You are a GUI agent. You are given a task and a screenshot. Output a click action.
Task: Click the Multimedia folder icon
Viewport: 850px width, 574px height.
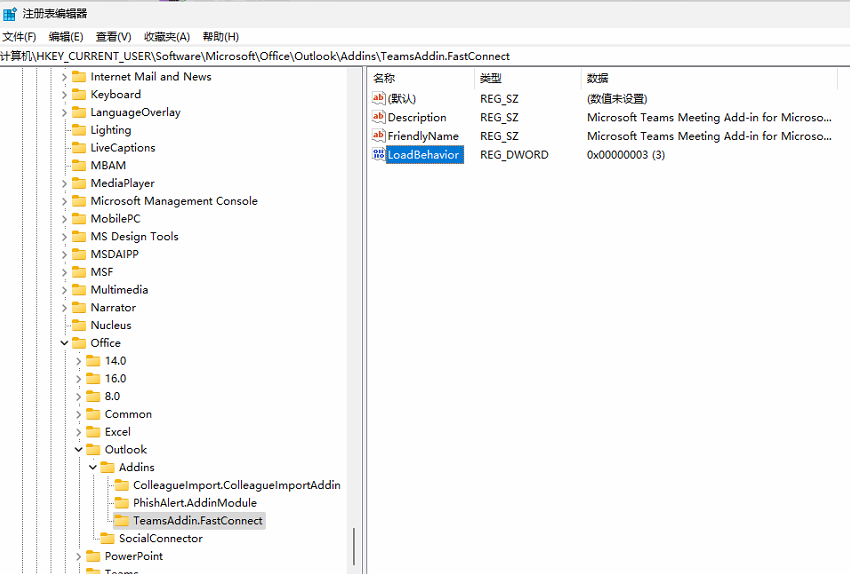point(79,289)
